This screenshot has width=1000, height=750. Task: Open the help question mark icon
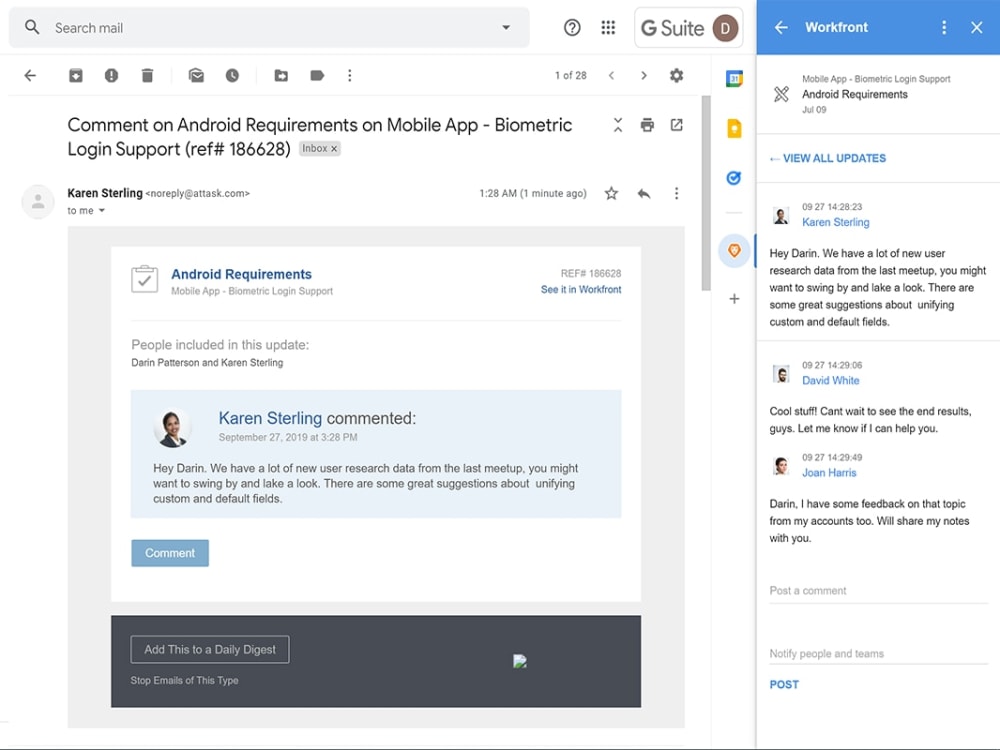(572, 27)
